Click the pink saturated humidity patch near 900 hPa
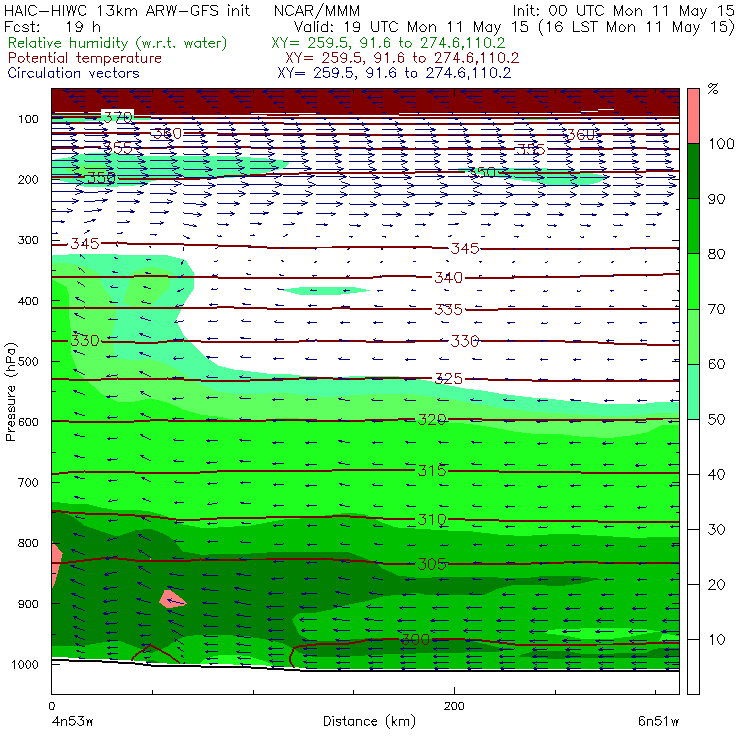Viewport: 740px width, 740px height. (172, 599)
